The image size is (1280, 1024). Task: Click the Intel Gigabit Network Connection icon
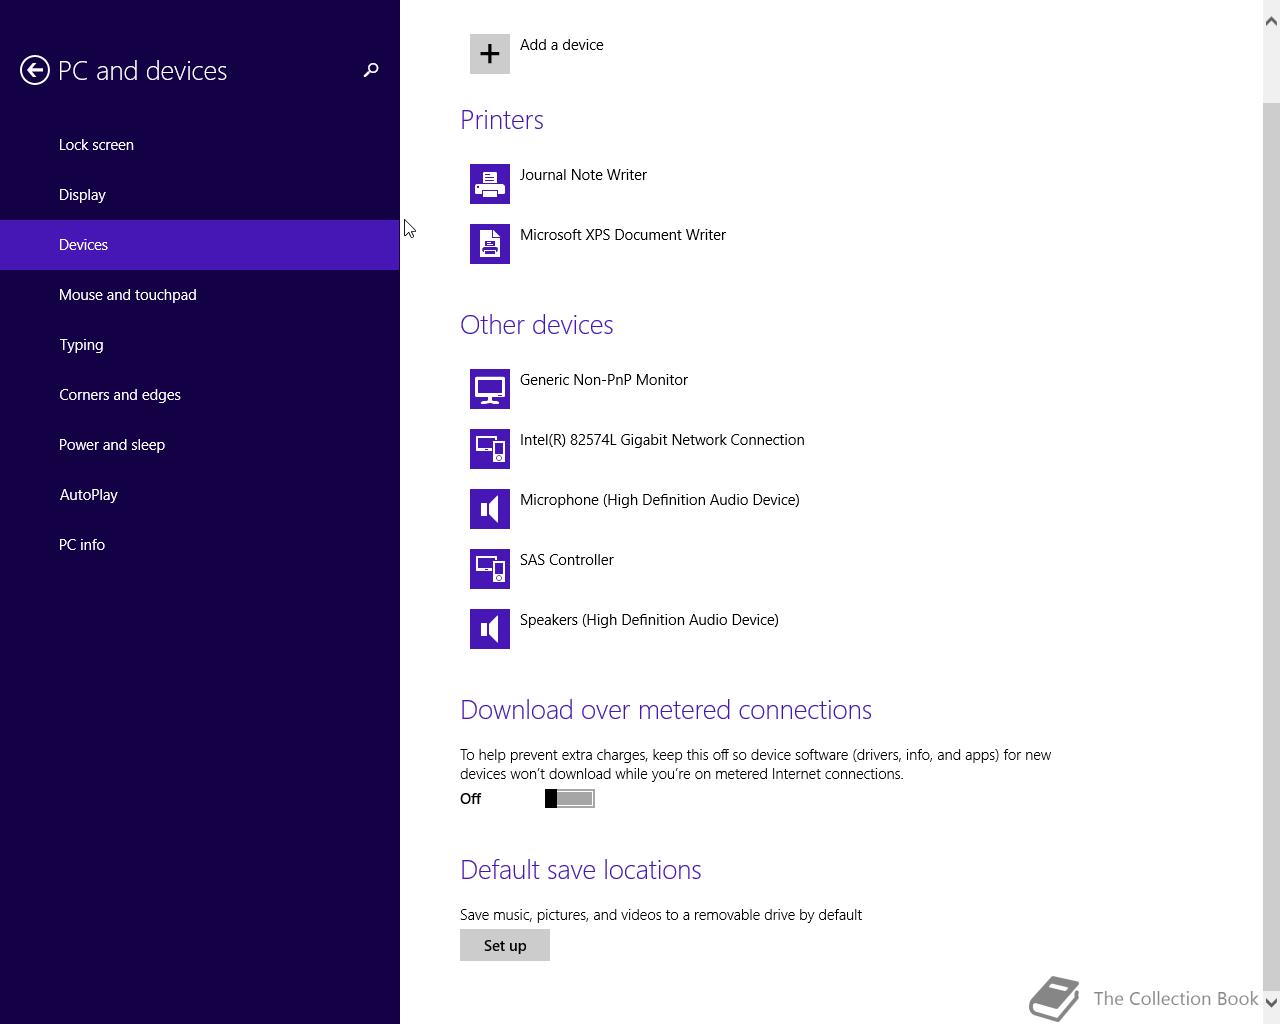[x=490, y=449]
